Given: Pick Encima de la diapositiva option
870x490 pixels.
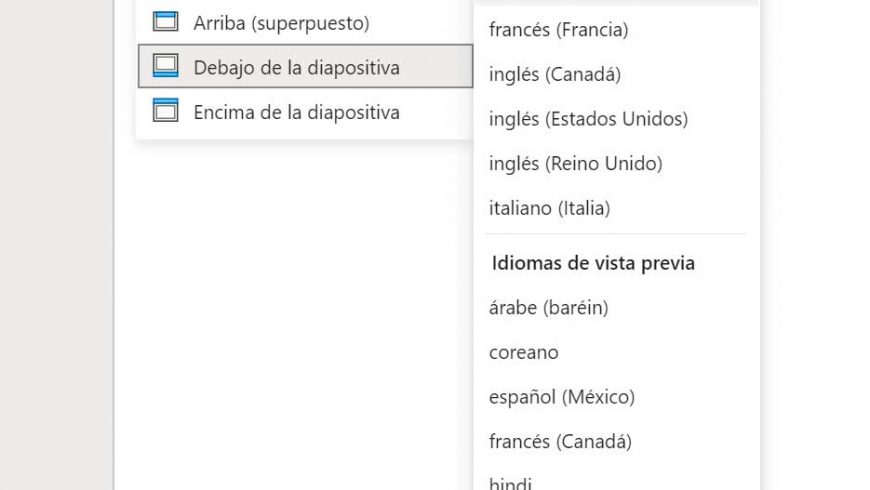Looking at the screenshot, I should 305,112.
